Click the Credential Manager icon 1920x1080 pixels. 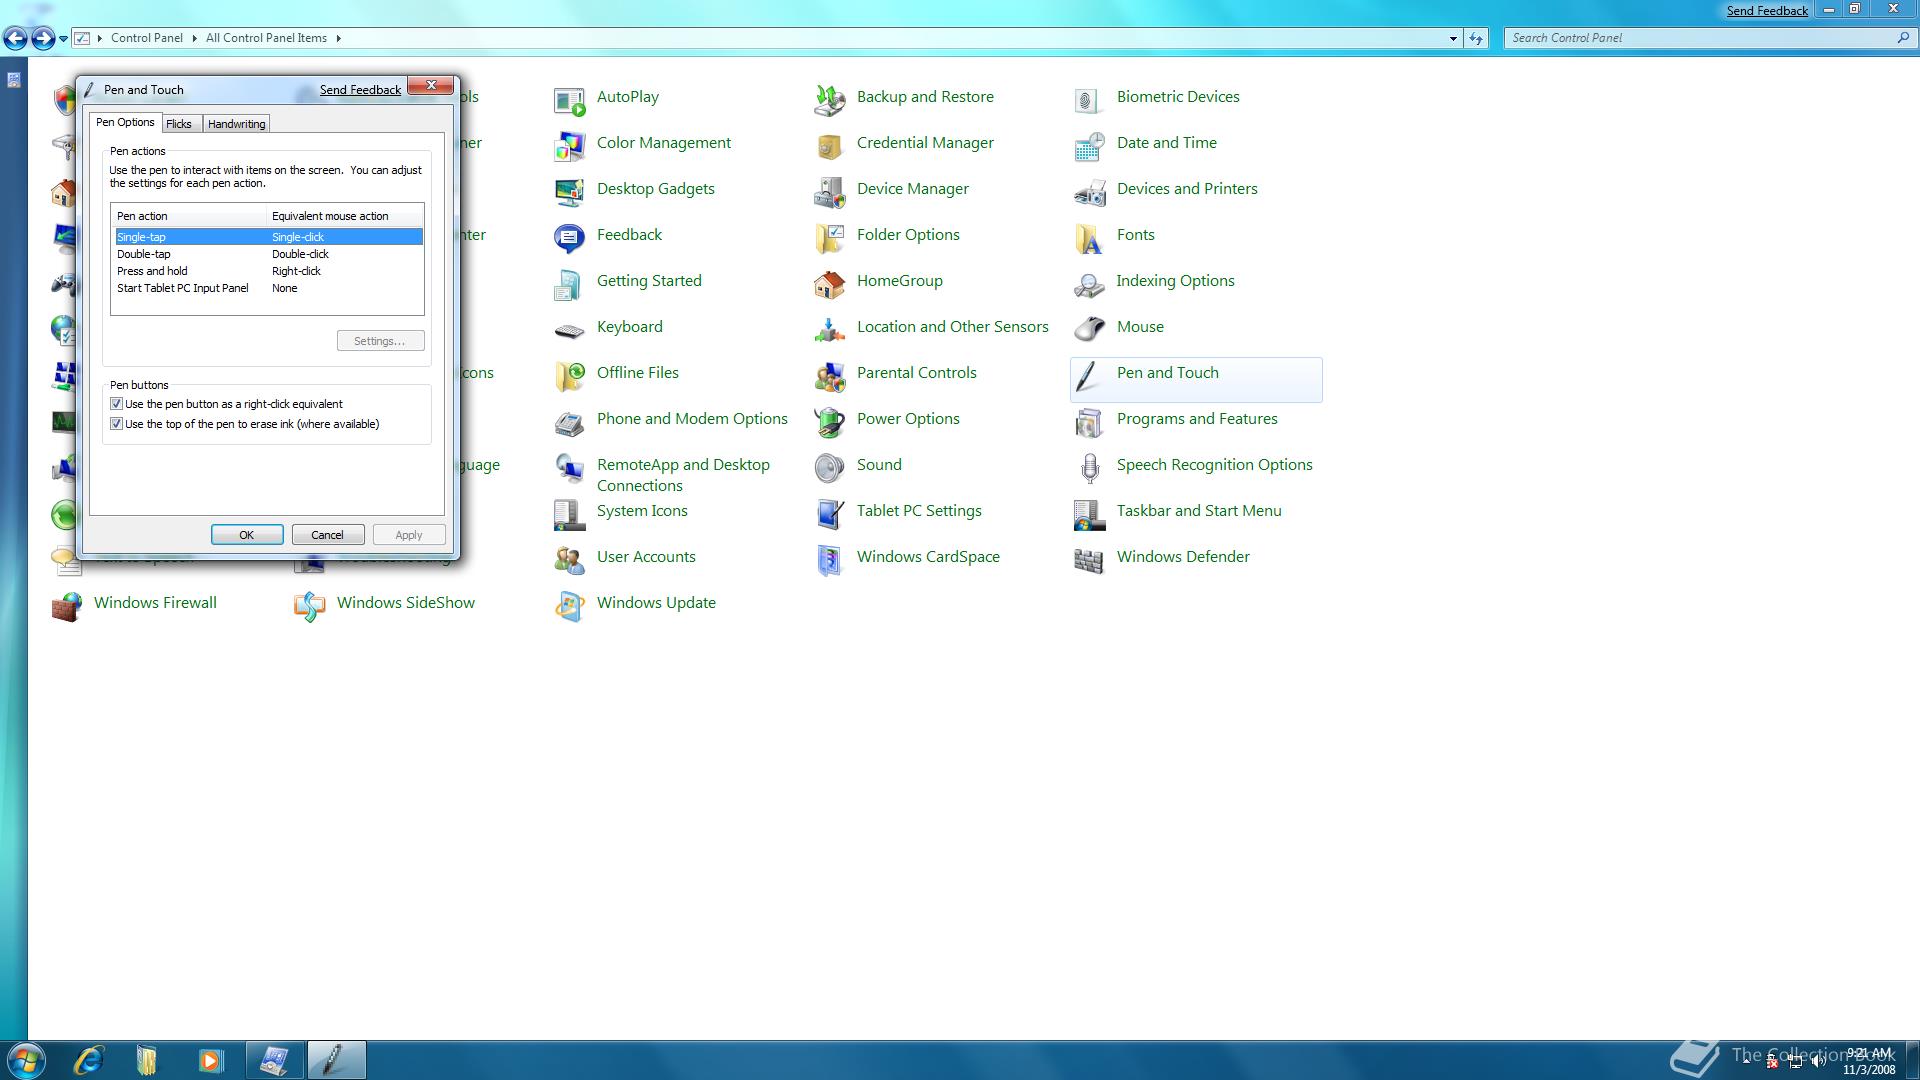(829, 147)
